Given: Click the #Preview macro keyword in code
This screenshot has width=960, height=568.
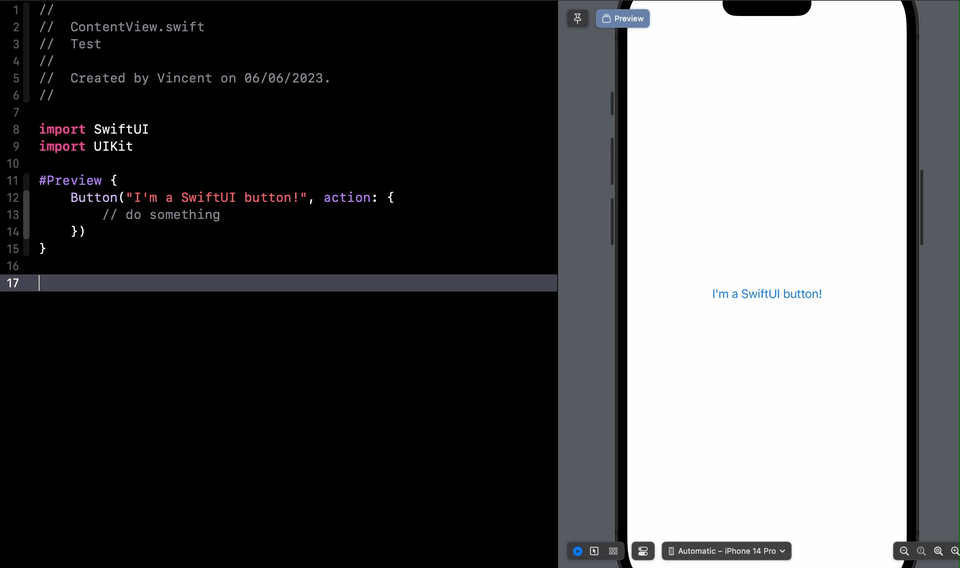Looking at the screenshot, I should click(x=70, y=181).
